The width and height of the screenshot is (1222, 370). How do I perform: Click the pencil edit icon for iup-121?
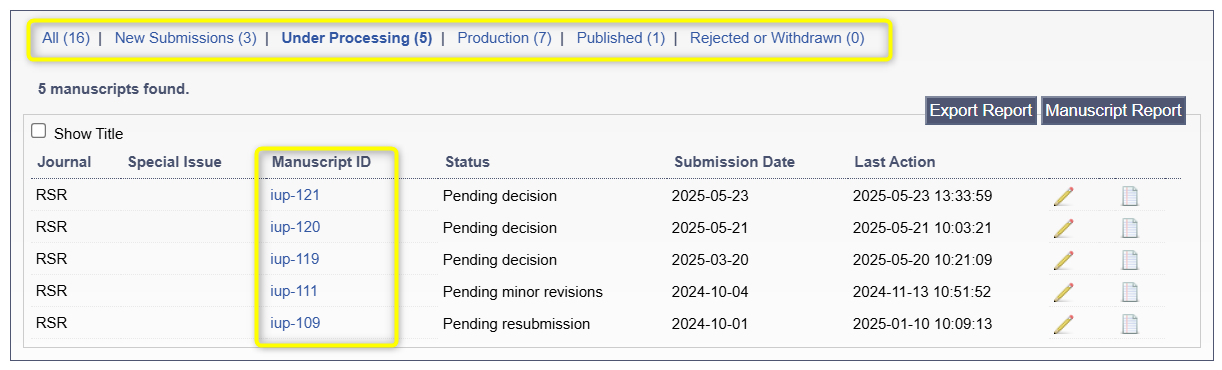[x=1064, y=197]
